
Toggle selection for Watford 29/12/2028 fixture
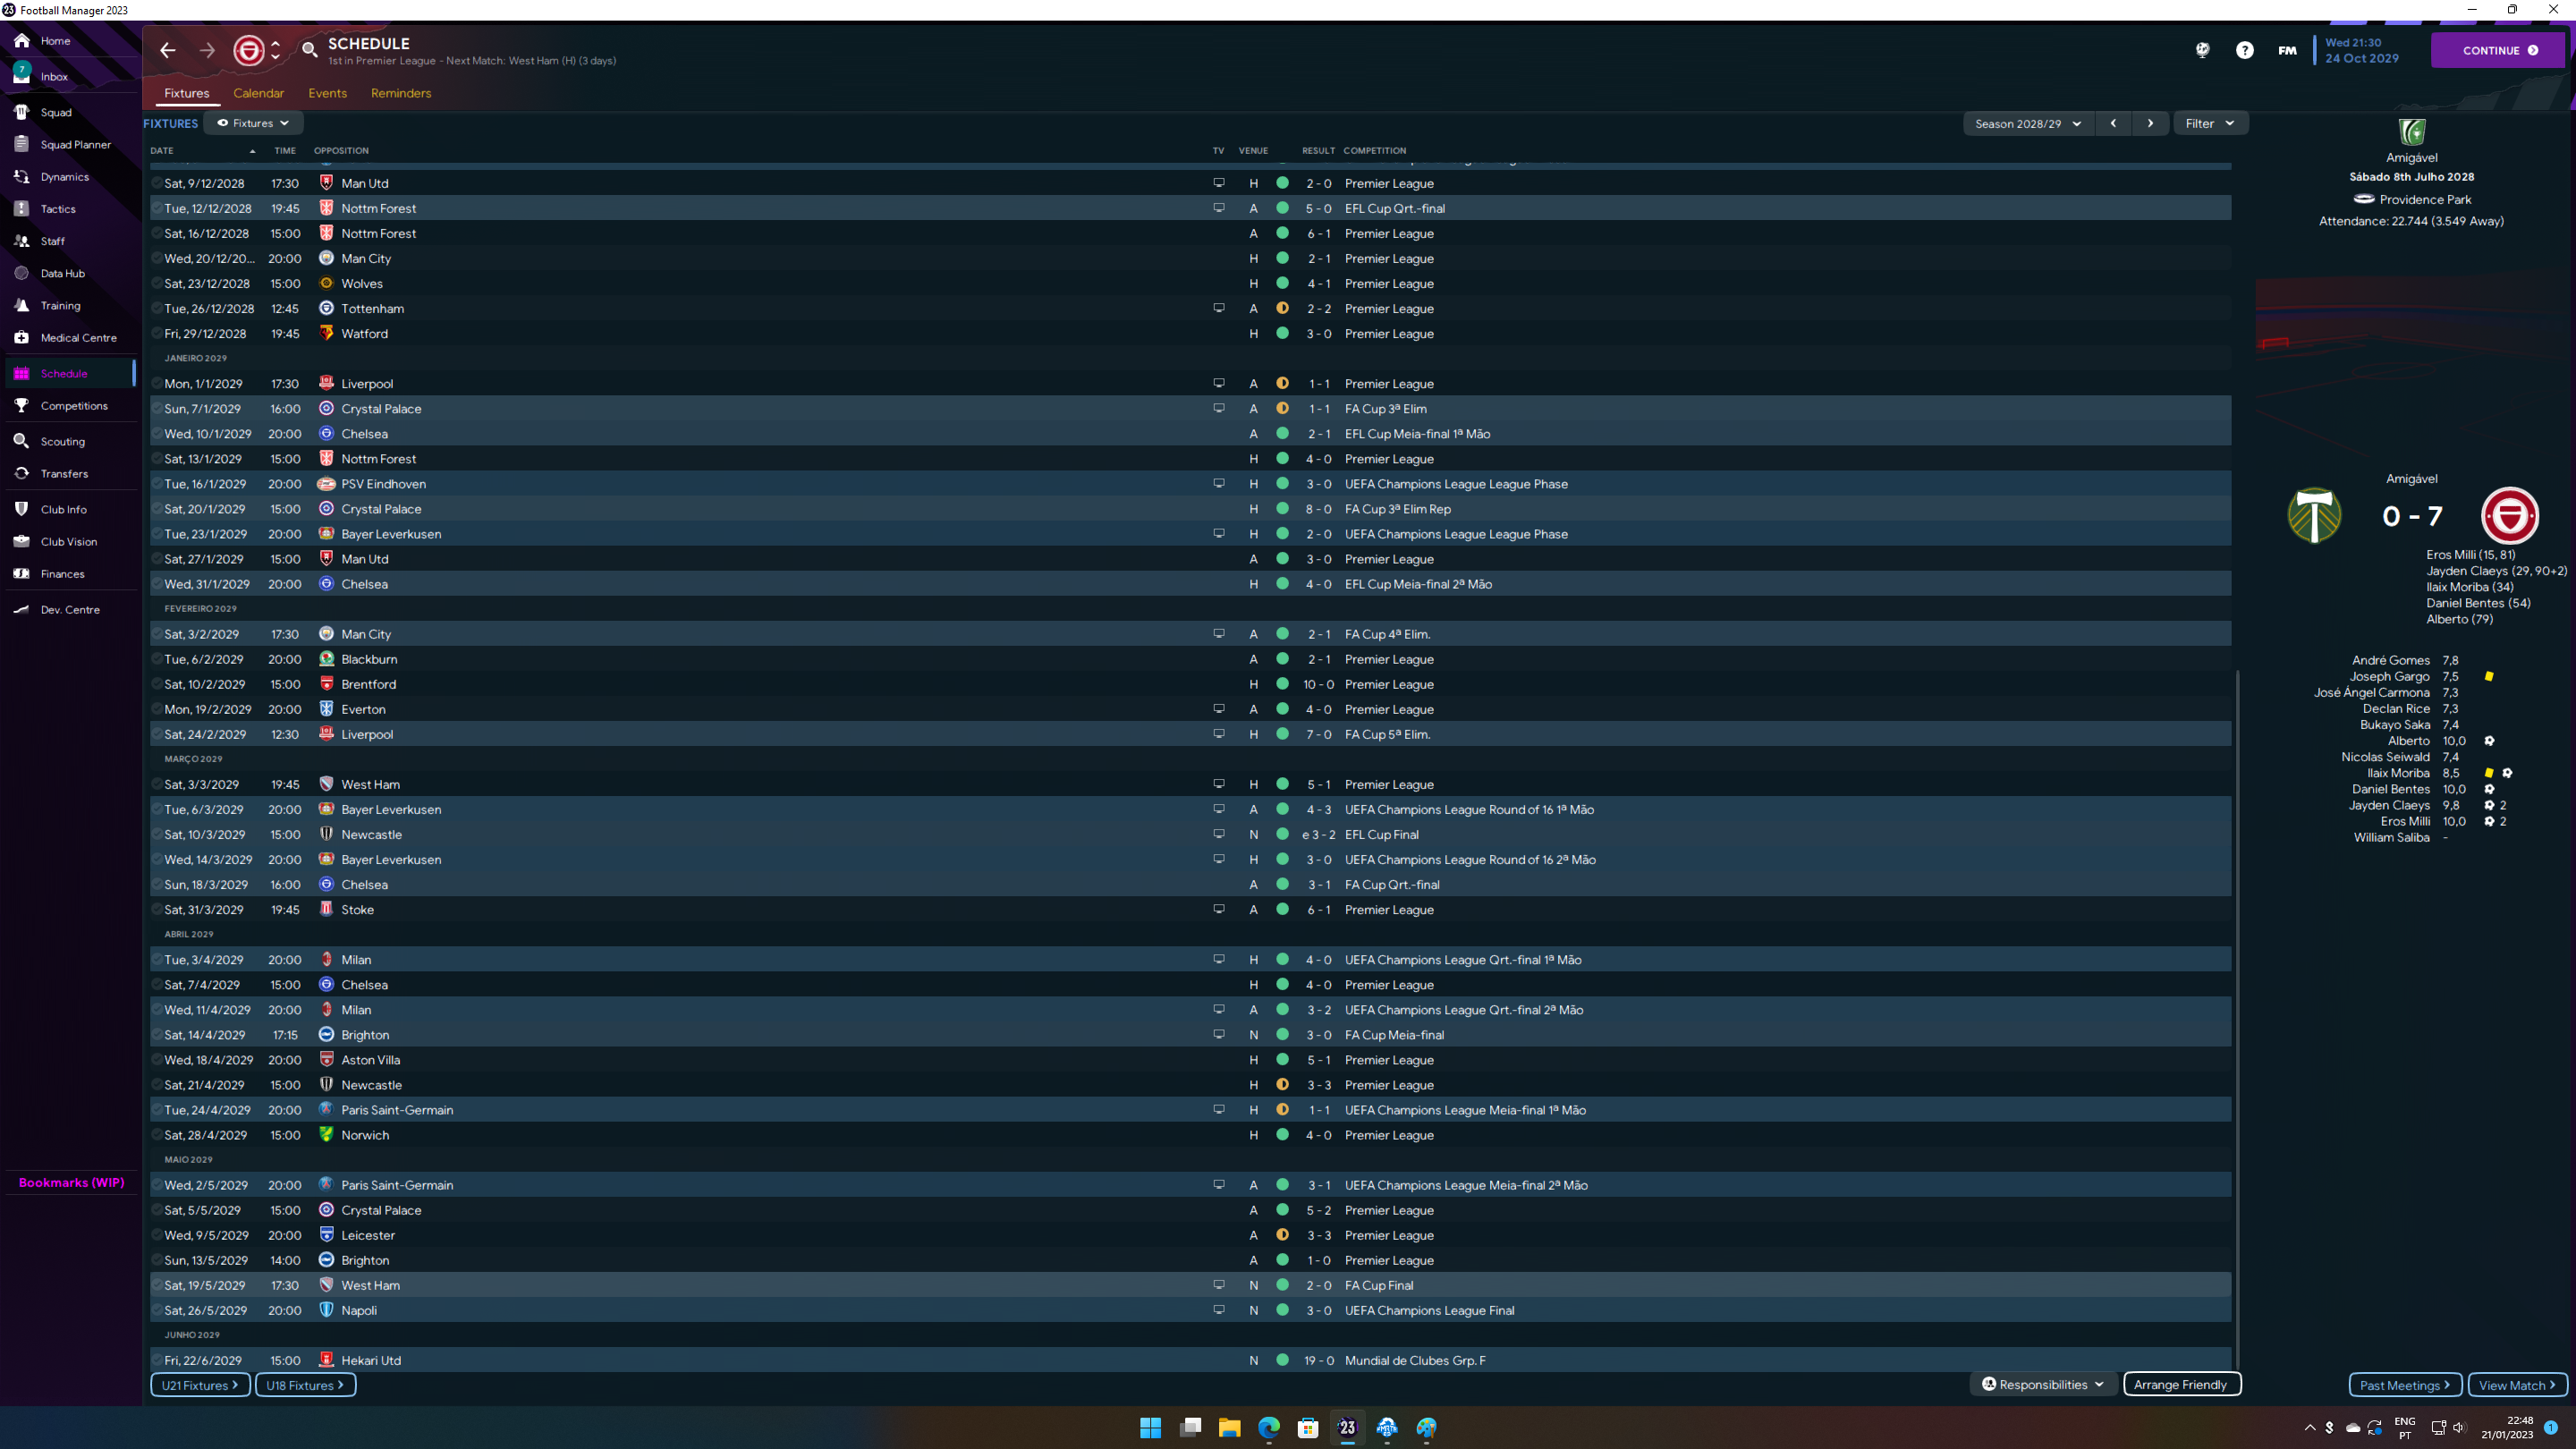coord(157,334)
